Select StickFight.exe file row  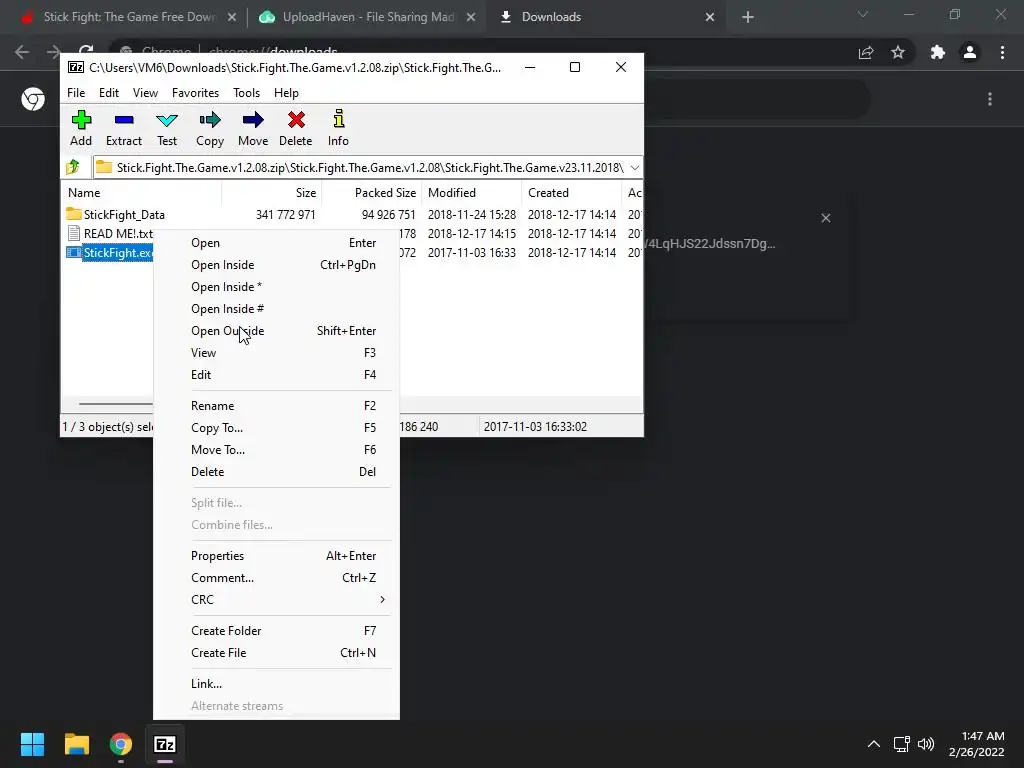point(110,253)
